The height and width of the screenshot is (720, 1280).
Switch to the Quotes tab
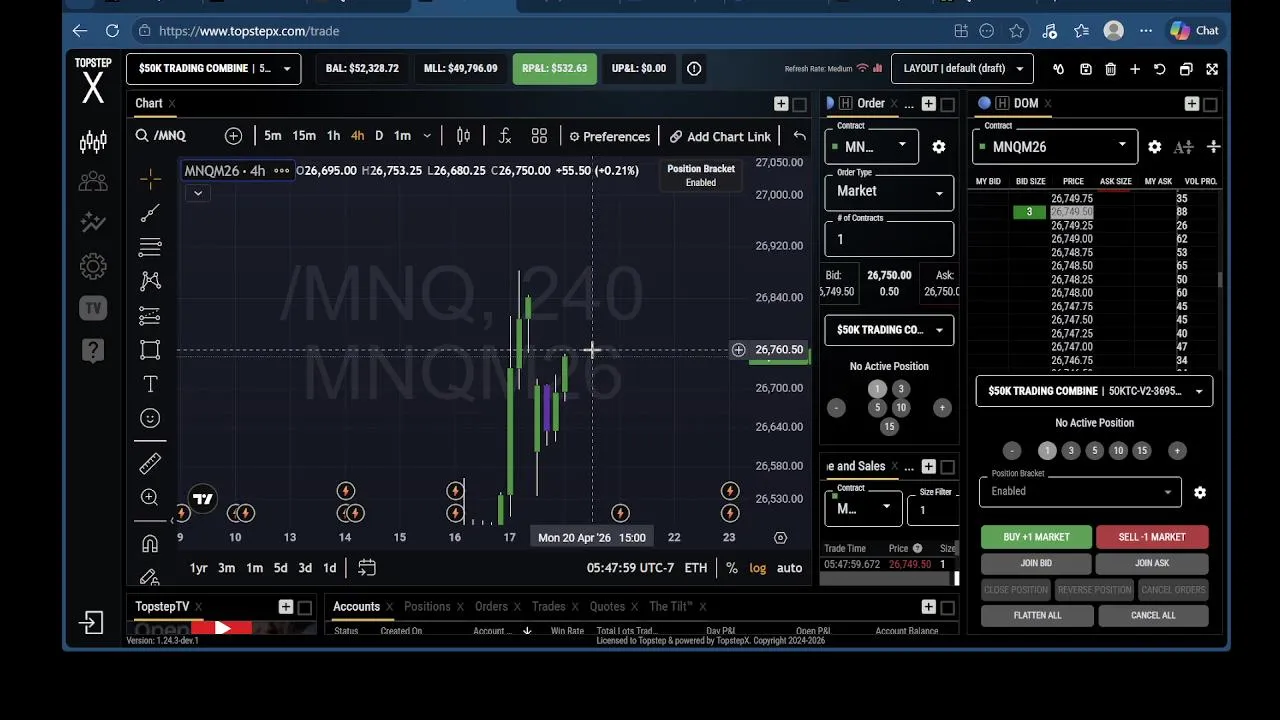607,607
